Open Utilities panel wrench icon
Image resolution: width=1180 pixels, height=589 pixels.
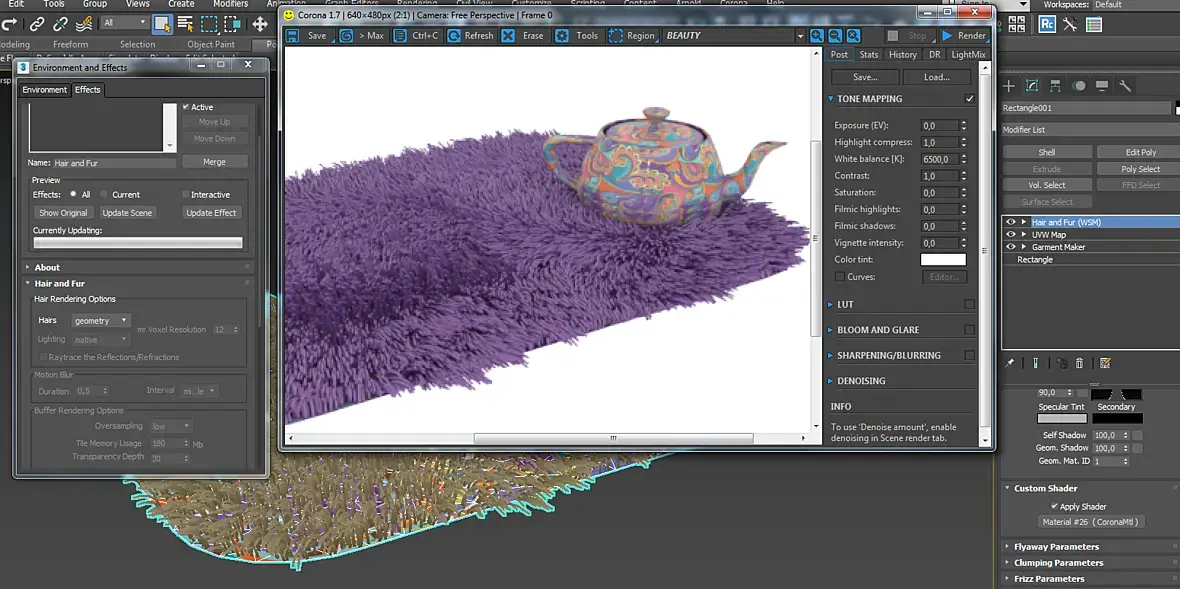click(x=1125, y=86)
